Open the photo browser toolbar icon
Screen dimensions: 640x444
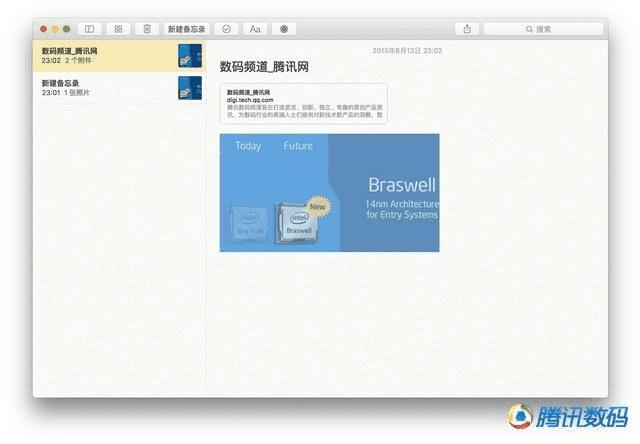point(284,29)
